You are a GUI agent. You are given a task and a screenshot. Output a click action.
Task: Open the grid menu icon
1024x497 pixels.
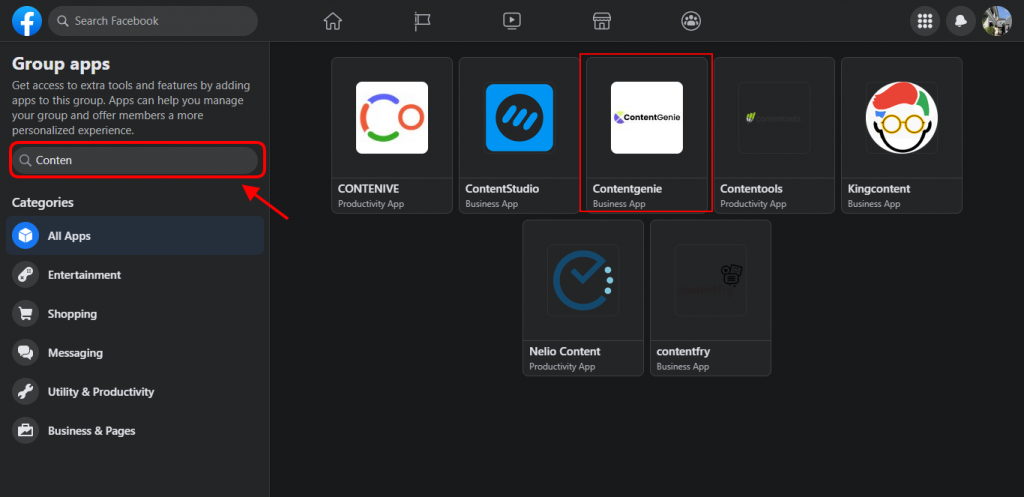coord(925,21)
